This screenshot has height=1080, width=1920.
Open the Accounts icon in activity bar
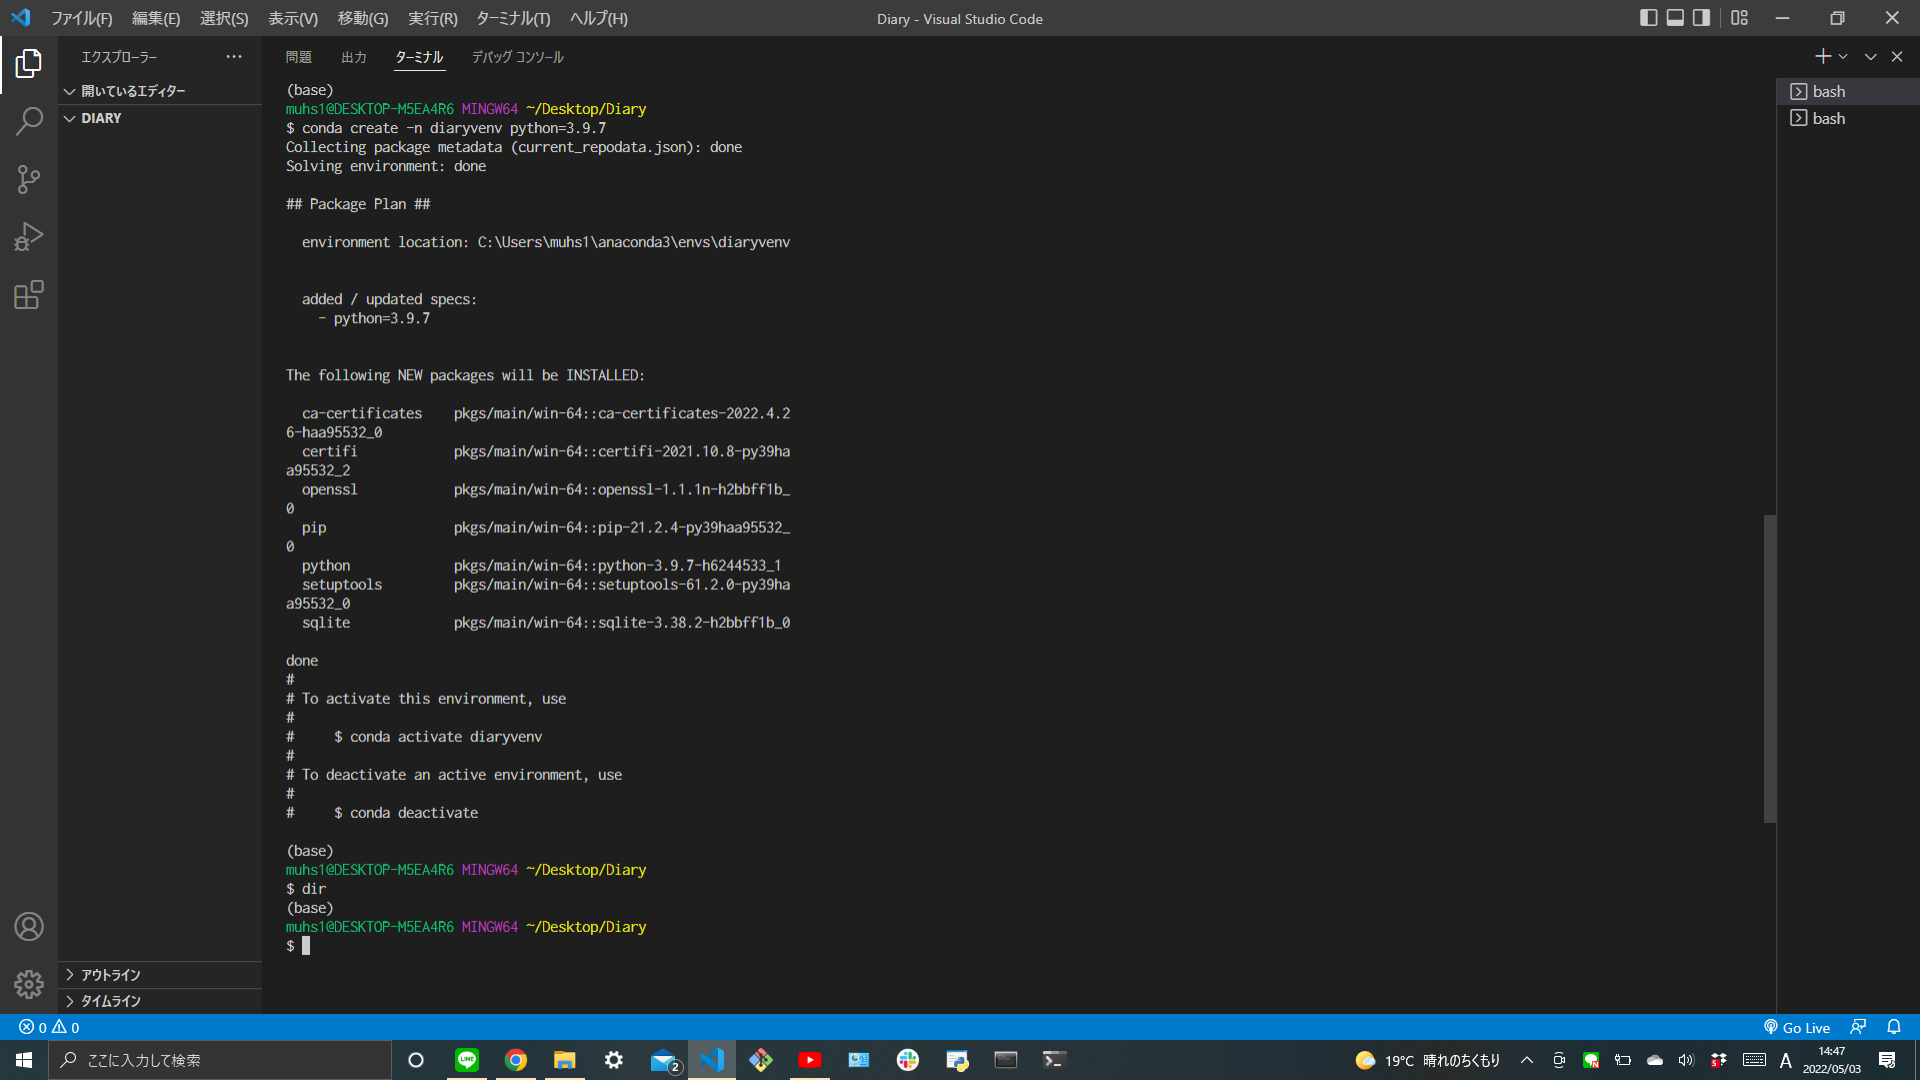[29, 927]
